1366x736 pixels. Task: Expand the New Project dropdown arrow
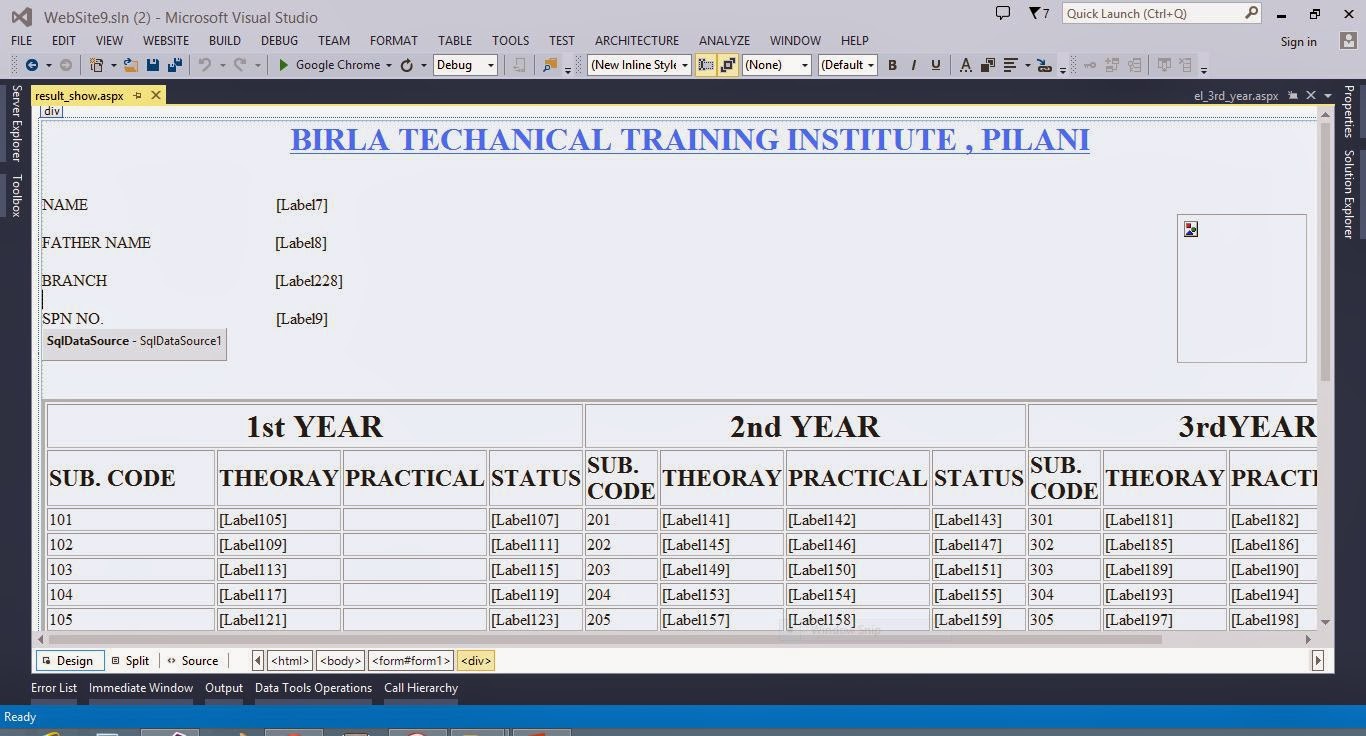(113, 65)
